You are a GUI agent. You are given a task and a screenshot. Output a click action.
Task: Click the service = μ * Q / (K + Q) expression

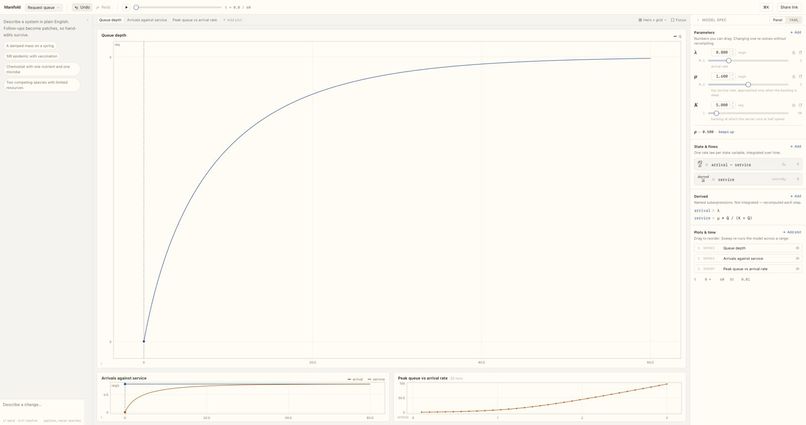point(723,218)
